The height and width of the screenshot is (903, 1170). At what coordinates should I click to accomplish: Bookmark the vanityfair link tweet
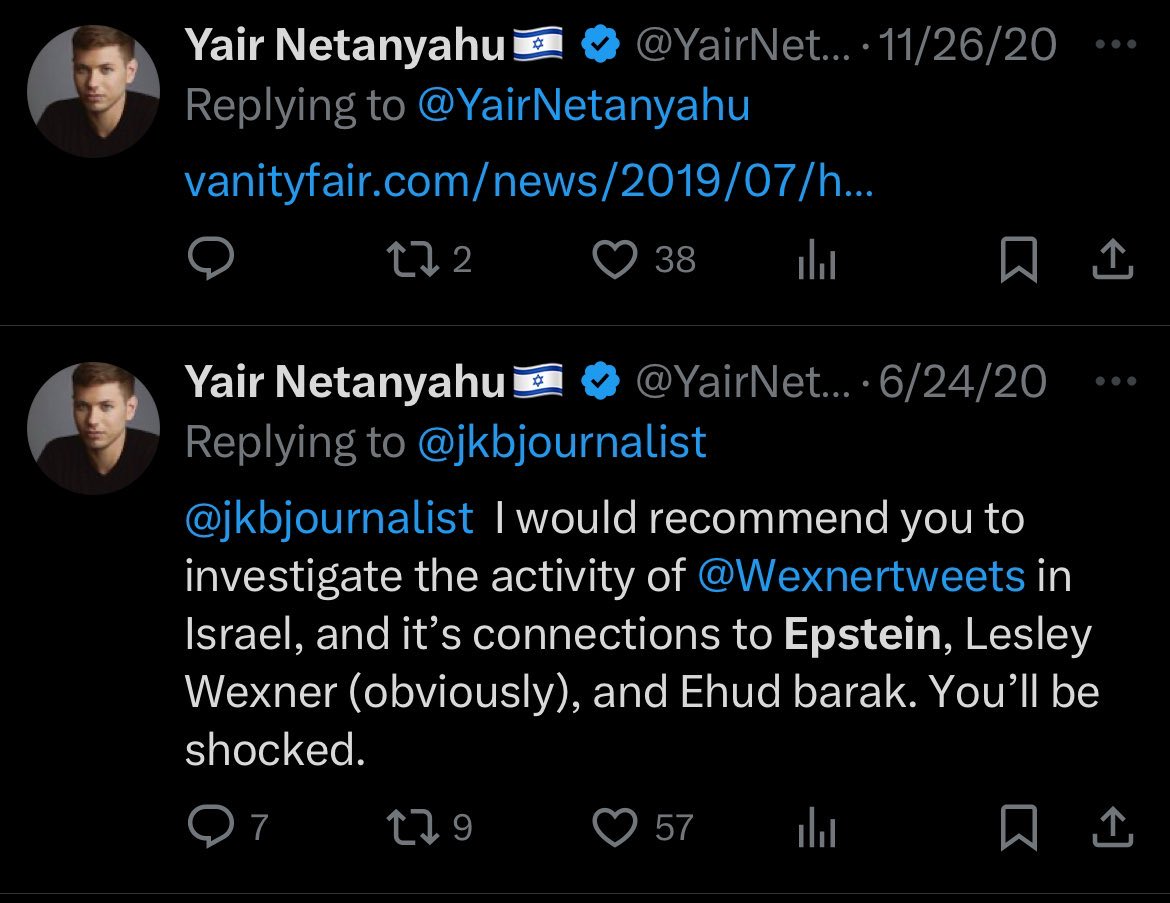1017,261
